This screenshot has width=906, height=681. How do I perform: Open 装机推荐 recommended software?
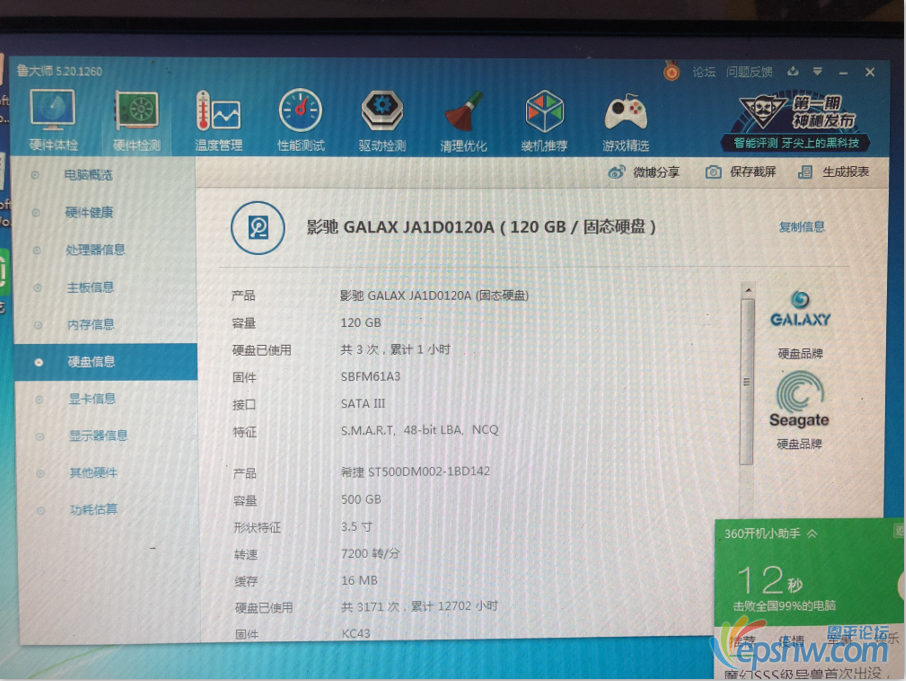(x=544, y=120)
